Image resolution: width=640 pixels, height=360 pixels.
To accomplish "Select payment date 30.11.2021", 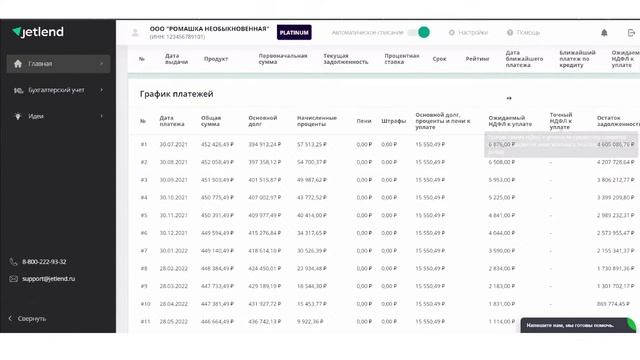I will [x=173, y=216].
